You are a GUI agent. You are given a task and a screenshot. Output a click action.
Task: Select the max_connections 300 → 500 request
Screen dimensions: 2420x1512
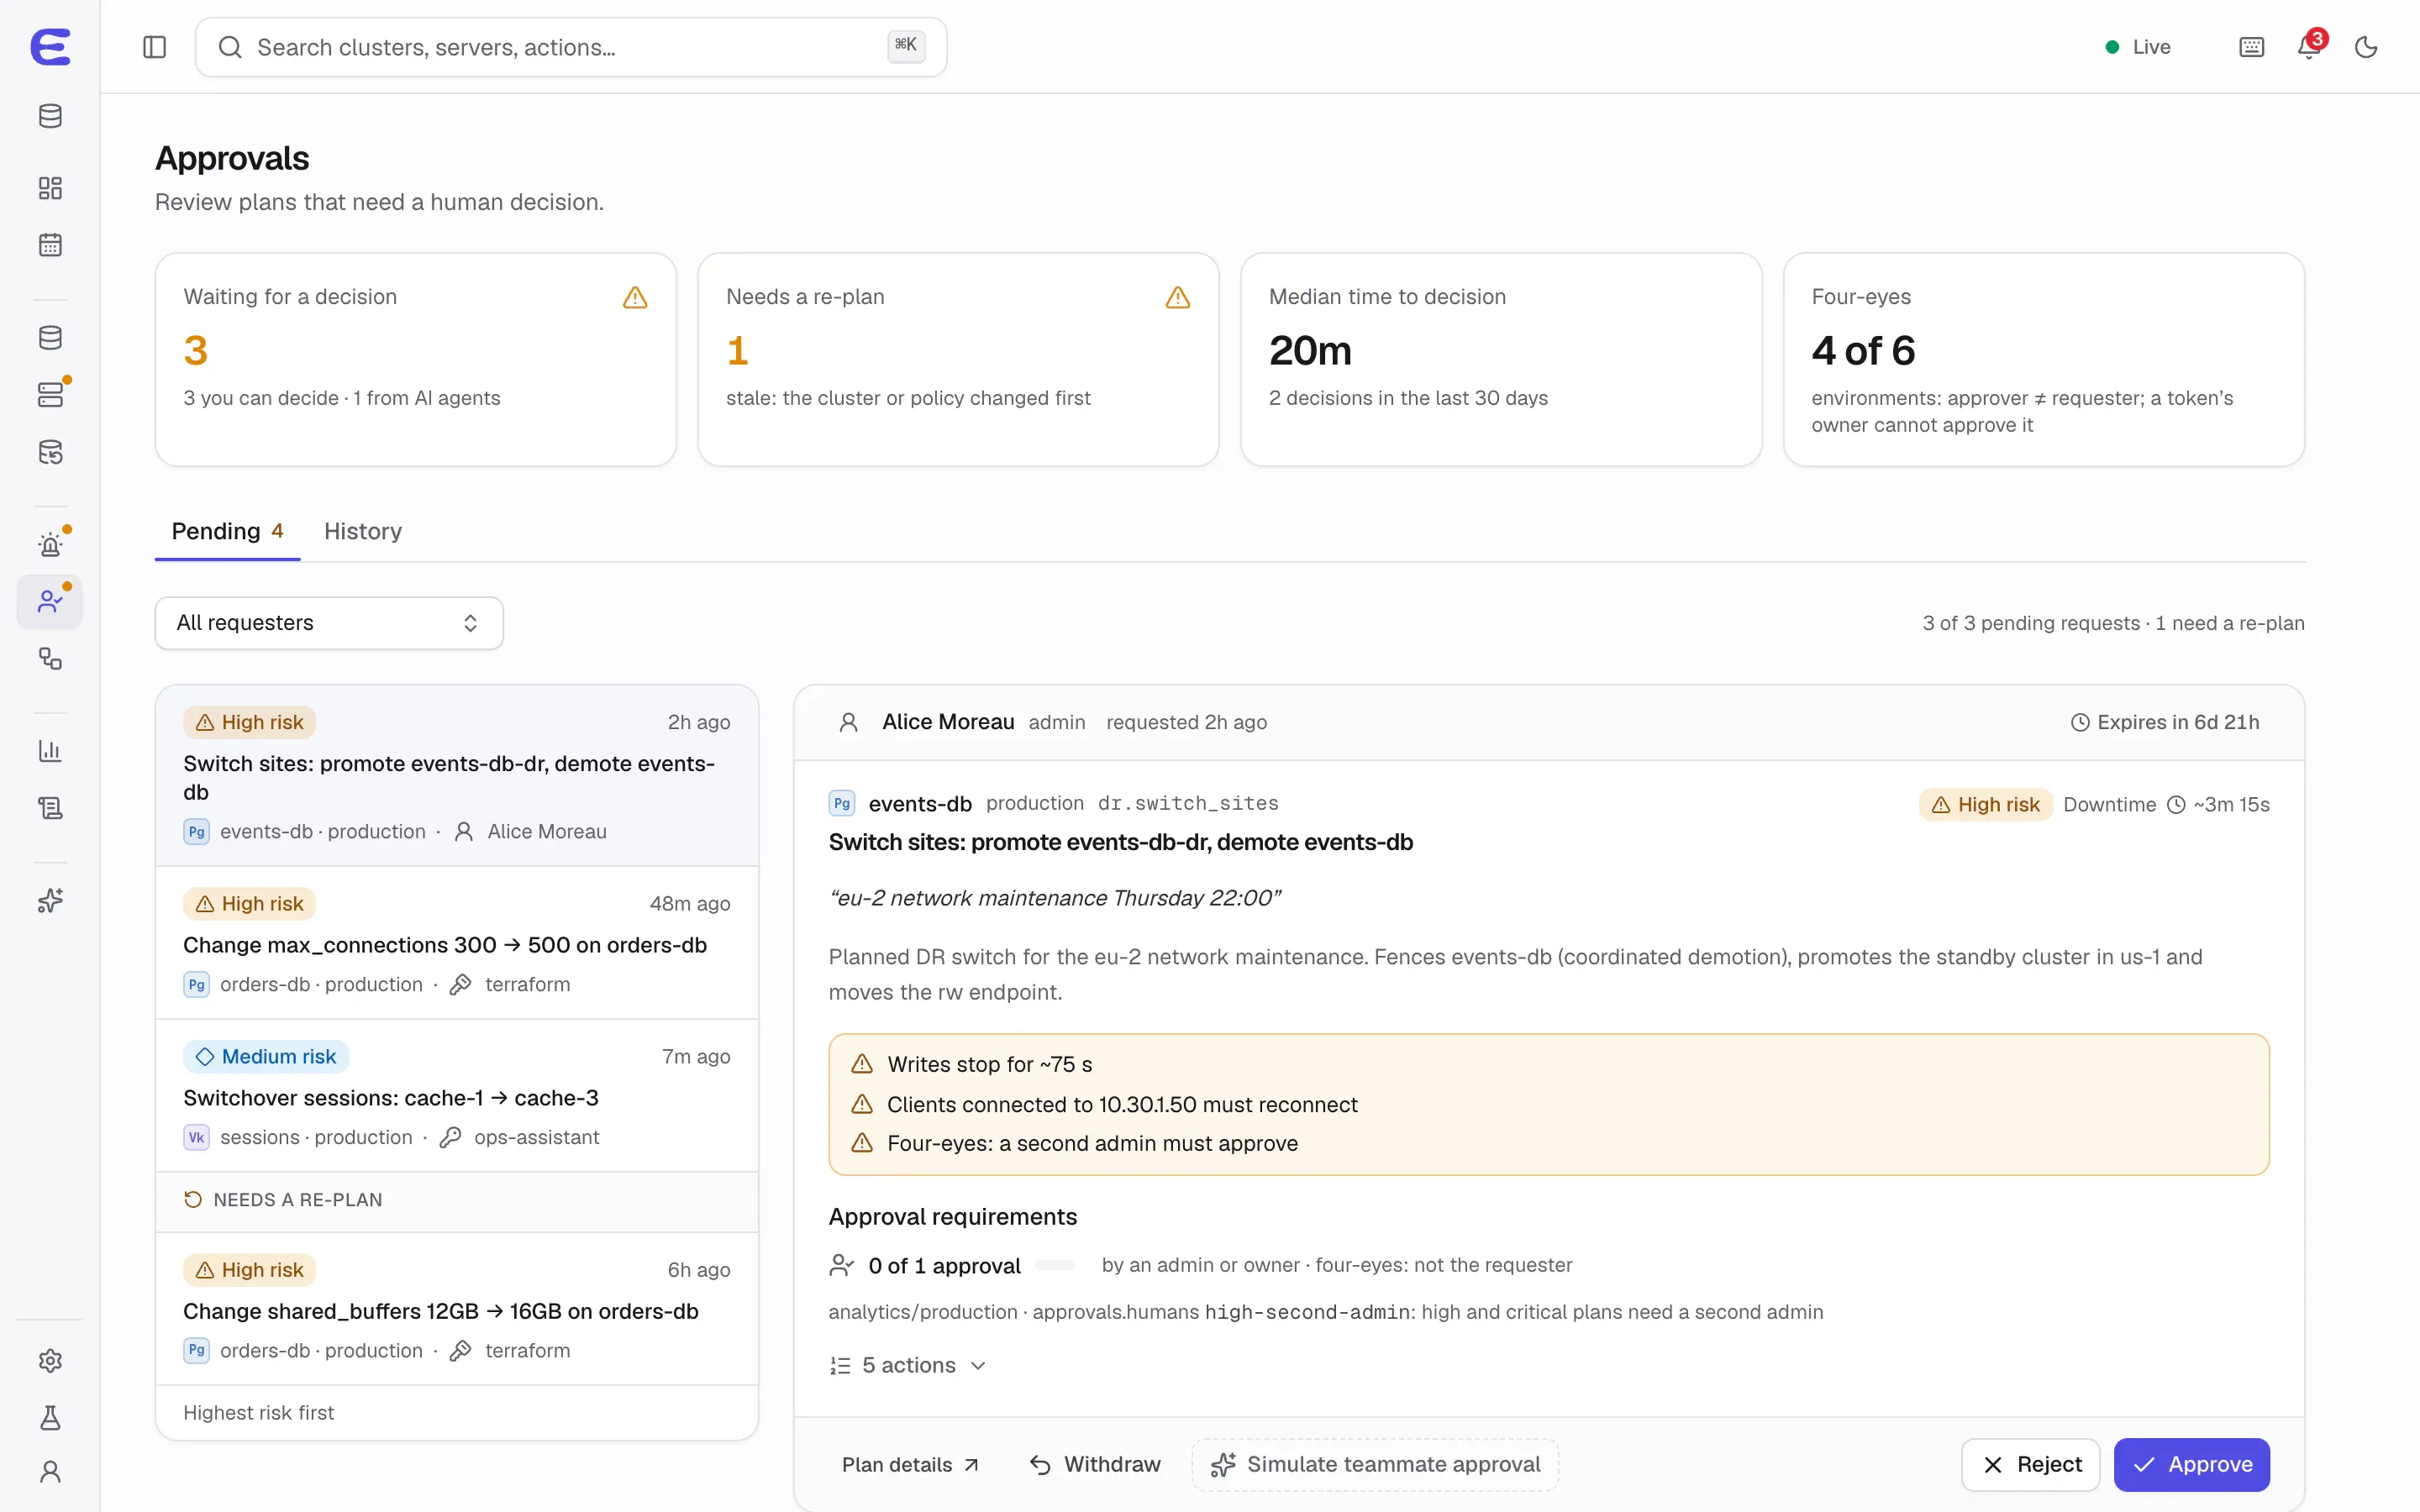(457, 943)
